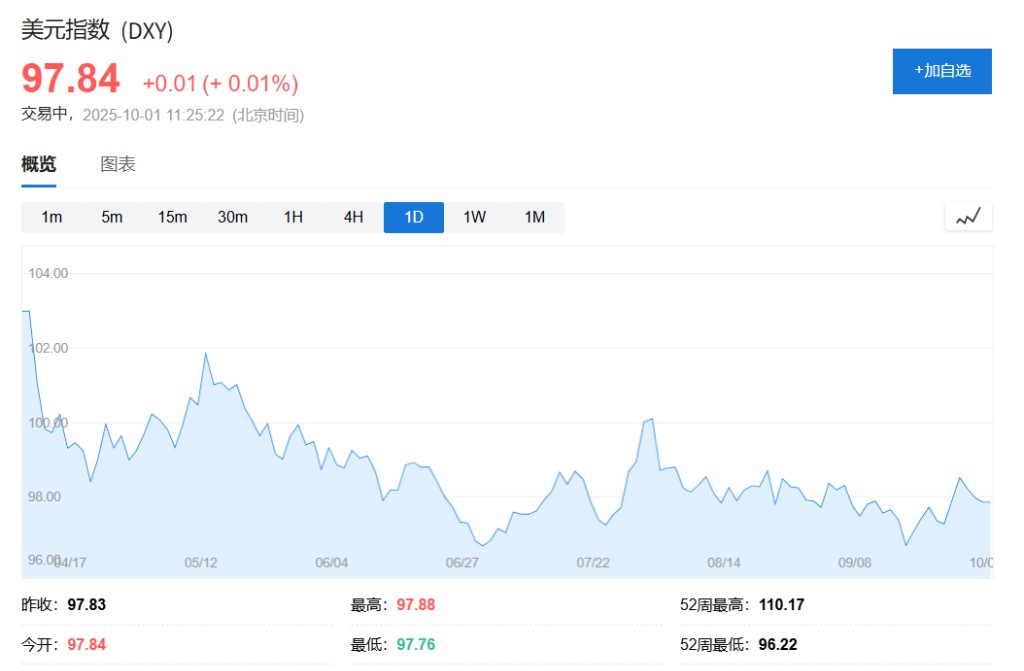Select the 1M monthly period
Viewport: 1024px width, 671px height.
535,217
